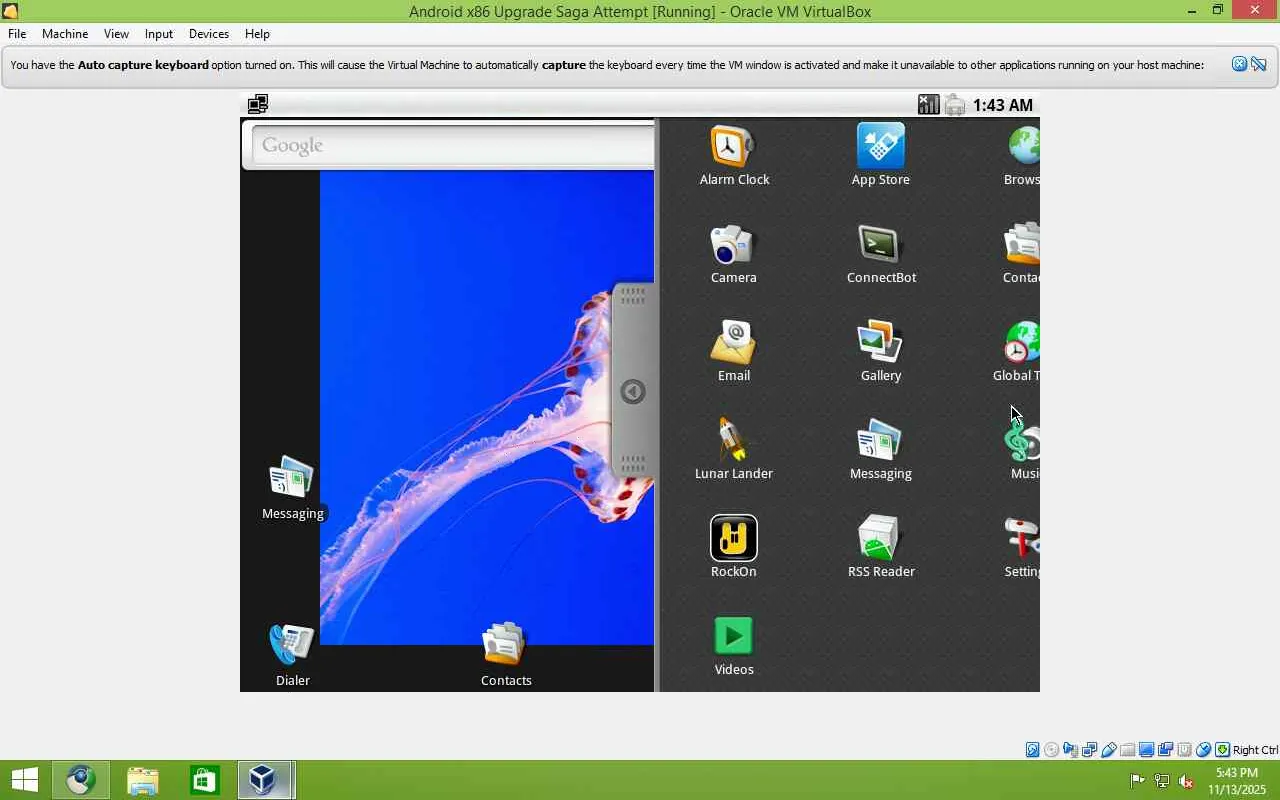Open the Gallery app
The width and height of the screenshot is (1280, 800).
880,352
